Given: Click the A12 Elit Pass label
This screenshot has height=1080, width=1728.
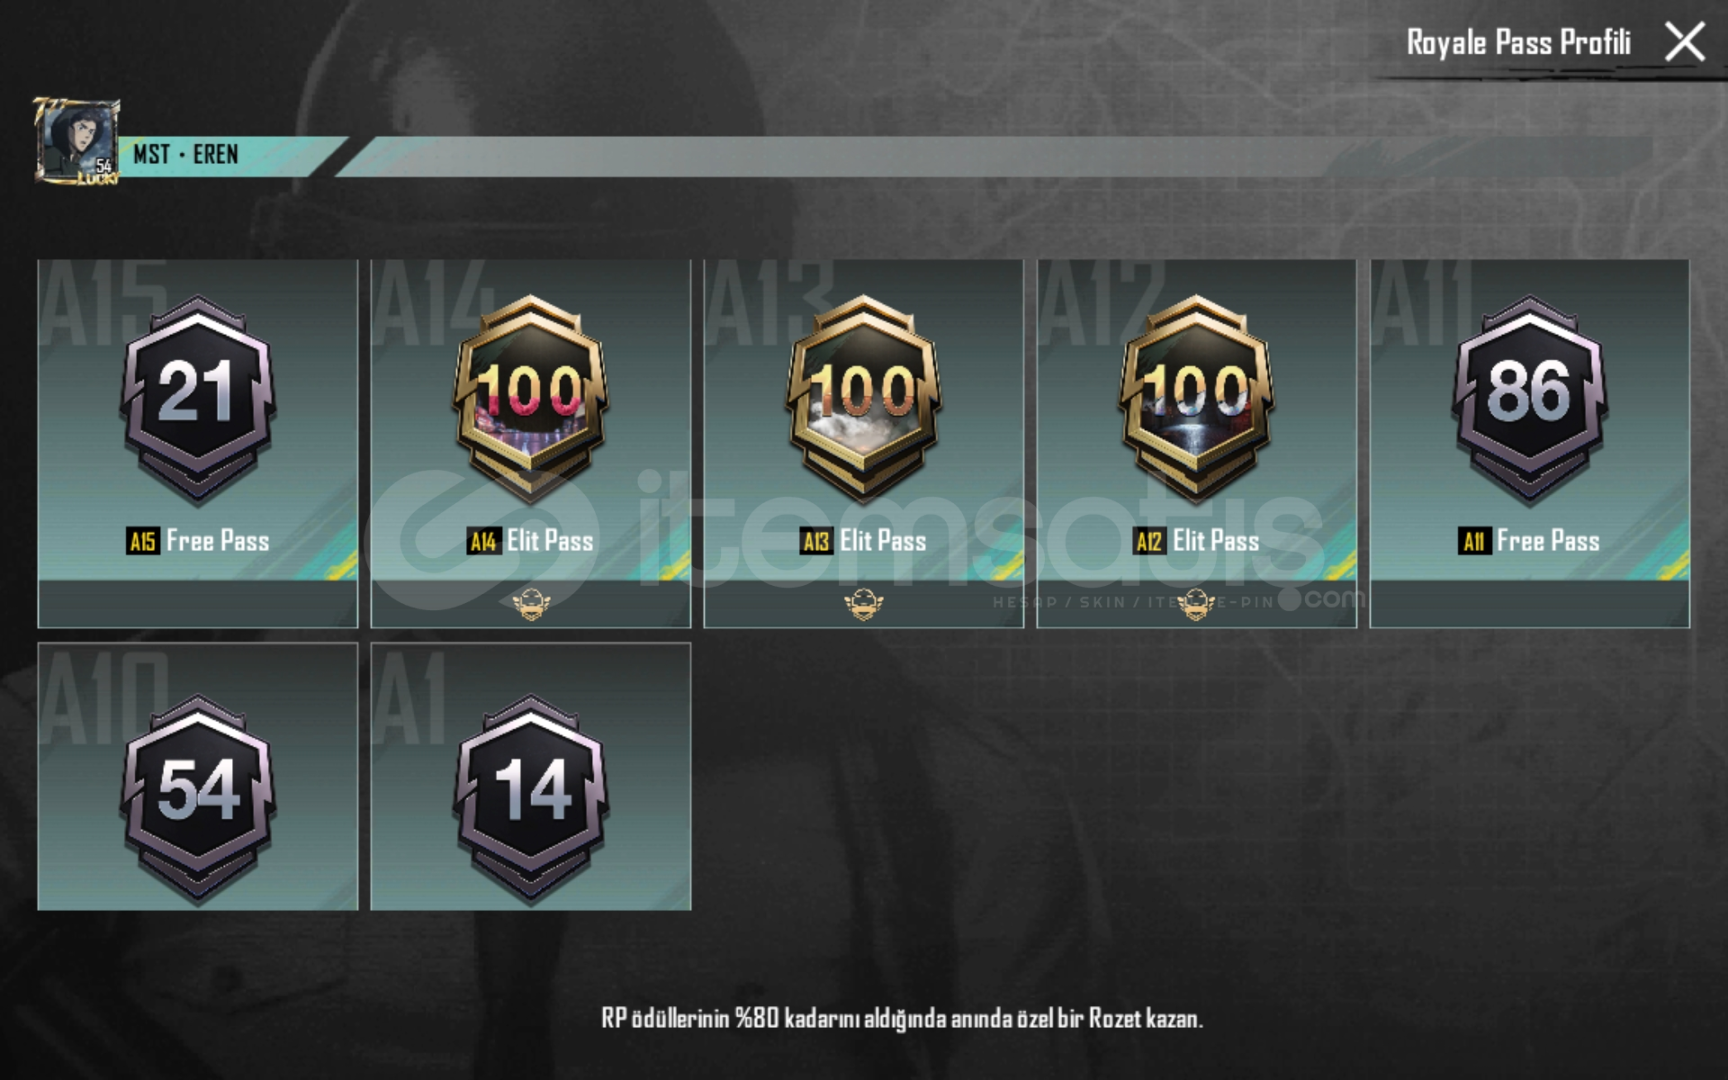Looking at the screenshot, I should click(x=1197, y=541).
